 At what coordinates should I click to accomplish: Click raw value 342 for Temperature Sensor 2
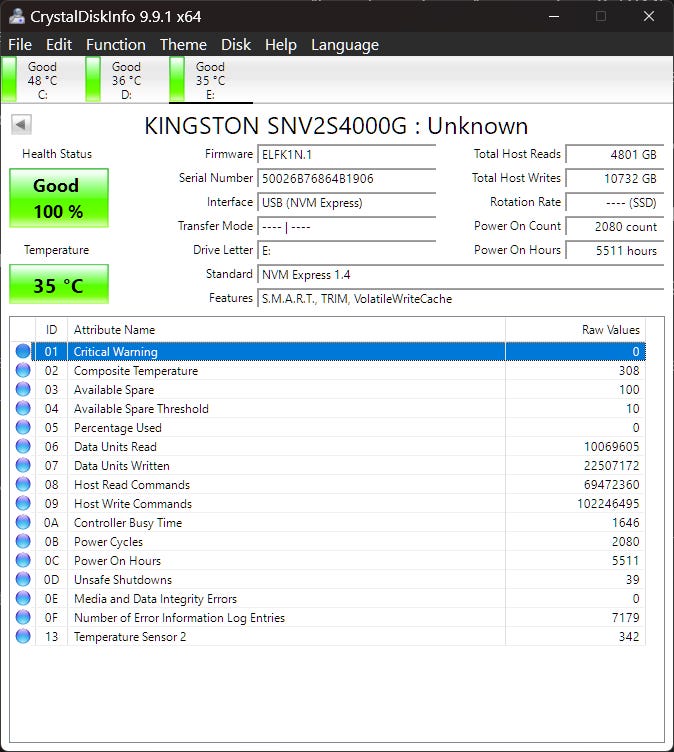[x=628, y=636]
